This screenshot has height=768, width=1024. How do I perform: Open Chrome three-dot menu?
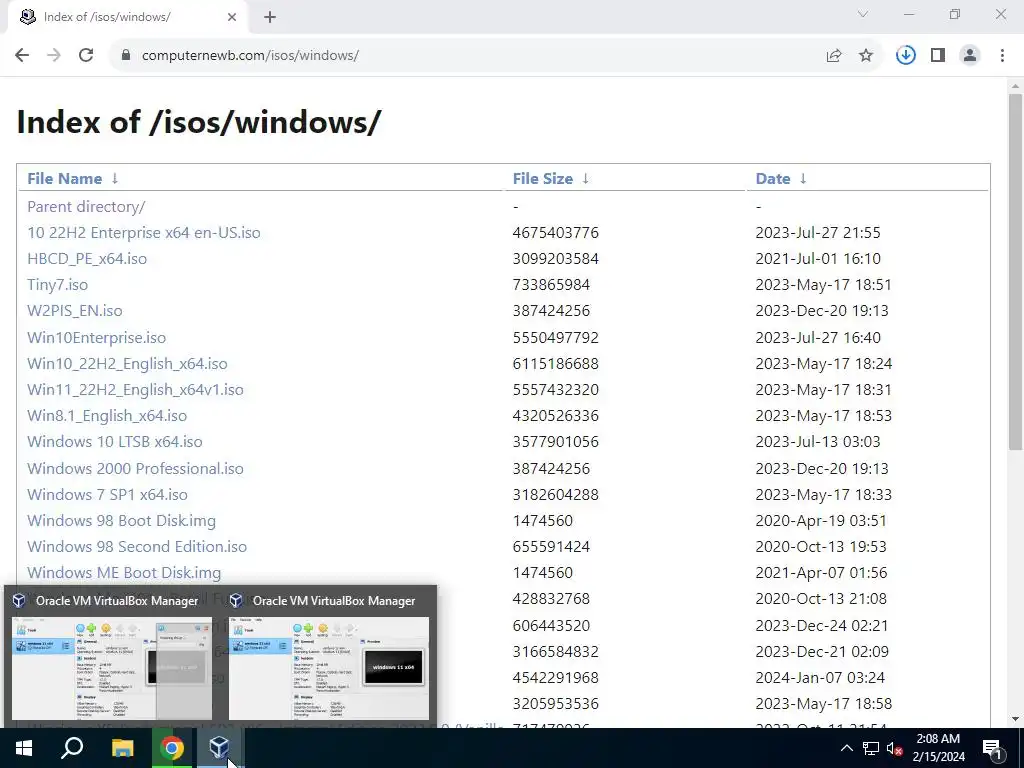pyautogui.click(x=1002, y=56)
